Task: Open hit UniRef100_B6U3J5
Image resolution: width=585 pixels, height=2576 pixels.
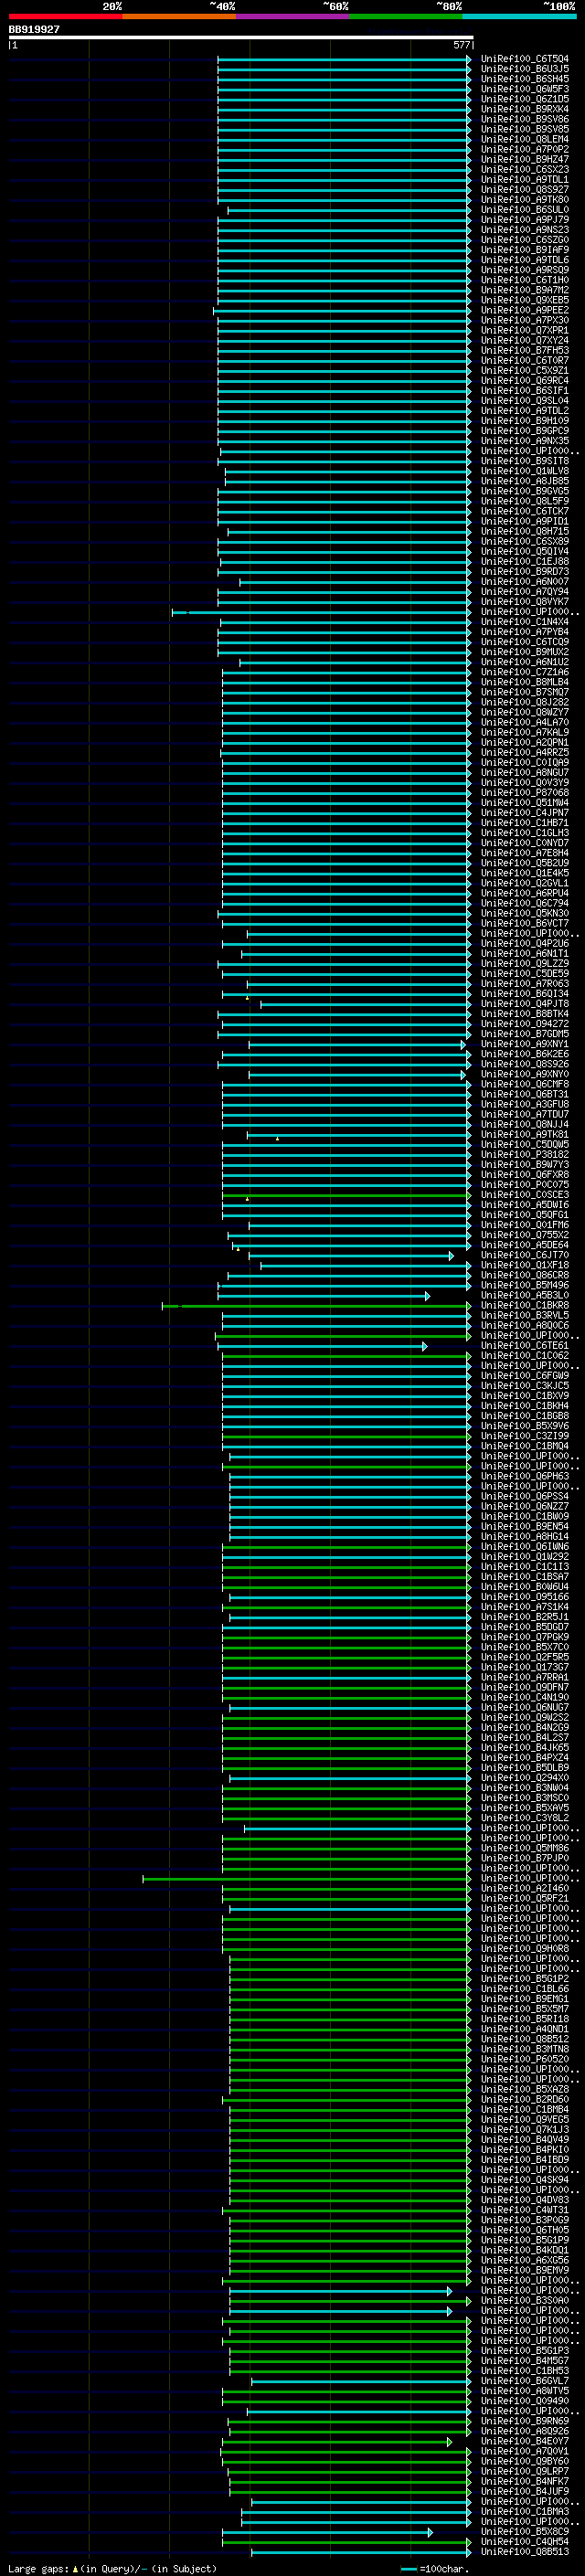Action: point(525,69)
